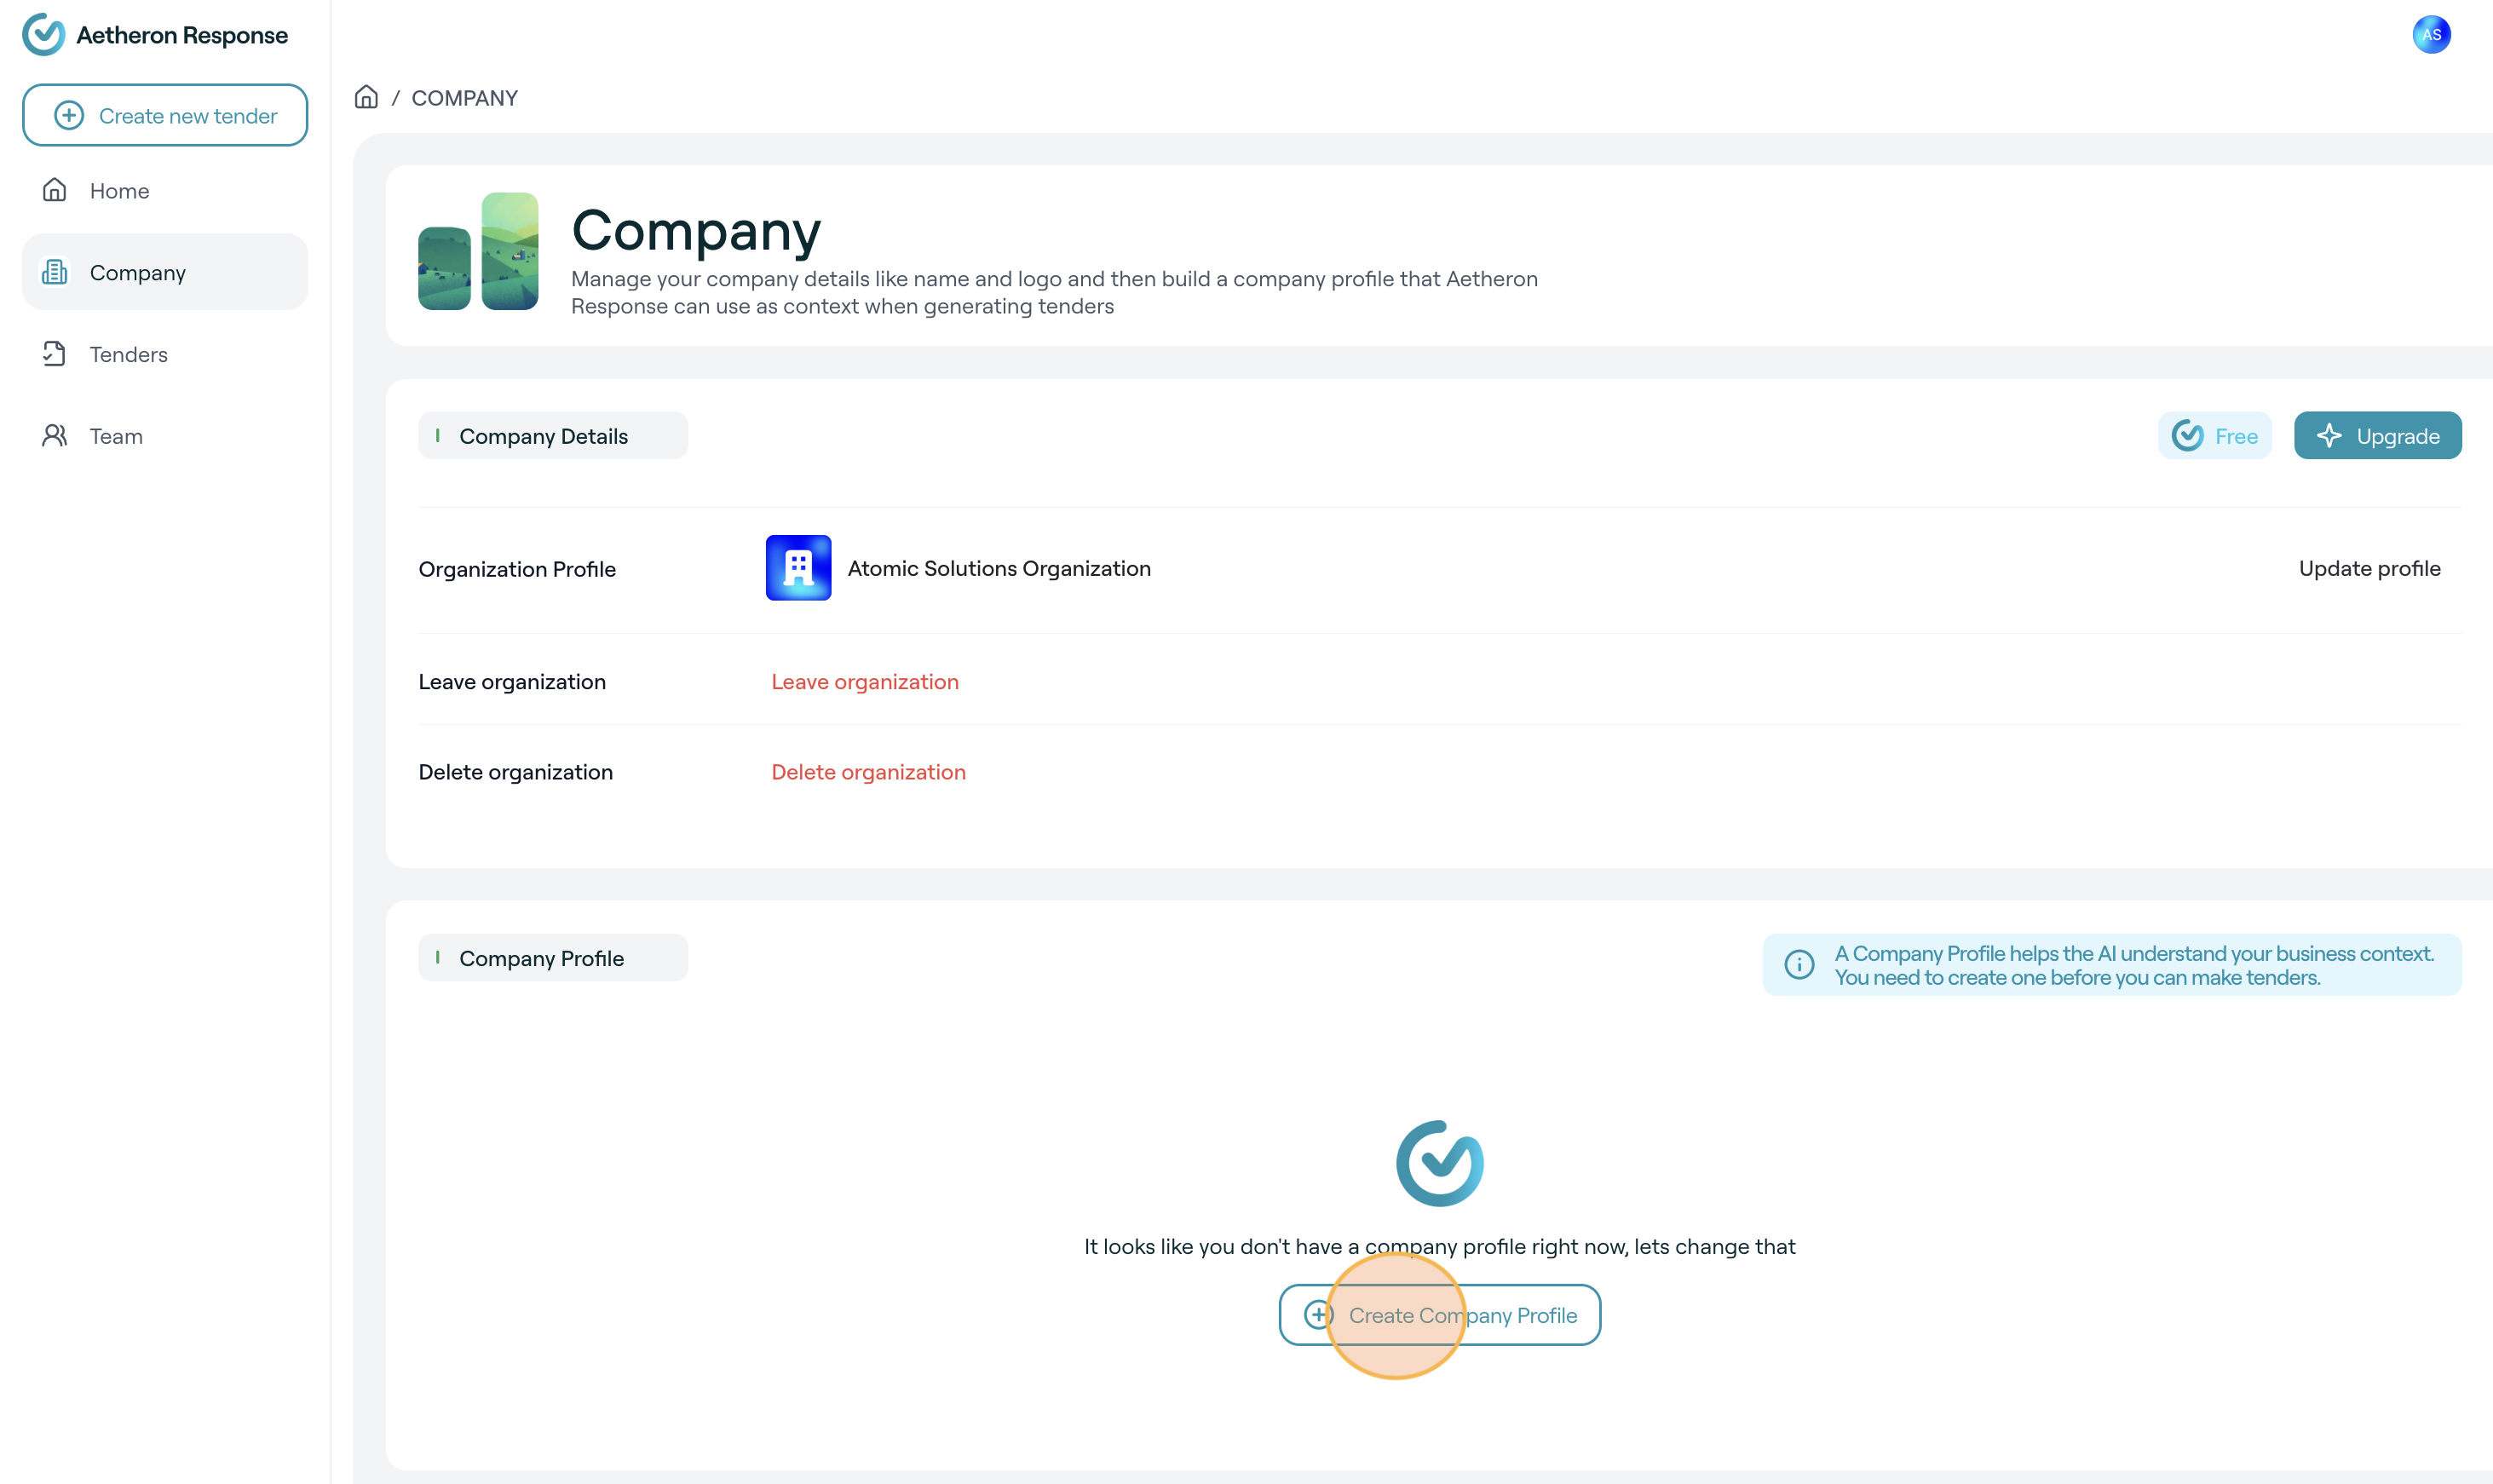Open the Team page from sidebar
Image resolution: width=2493 pixels, height=1484 pixels.
click(x=116, y=436)
